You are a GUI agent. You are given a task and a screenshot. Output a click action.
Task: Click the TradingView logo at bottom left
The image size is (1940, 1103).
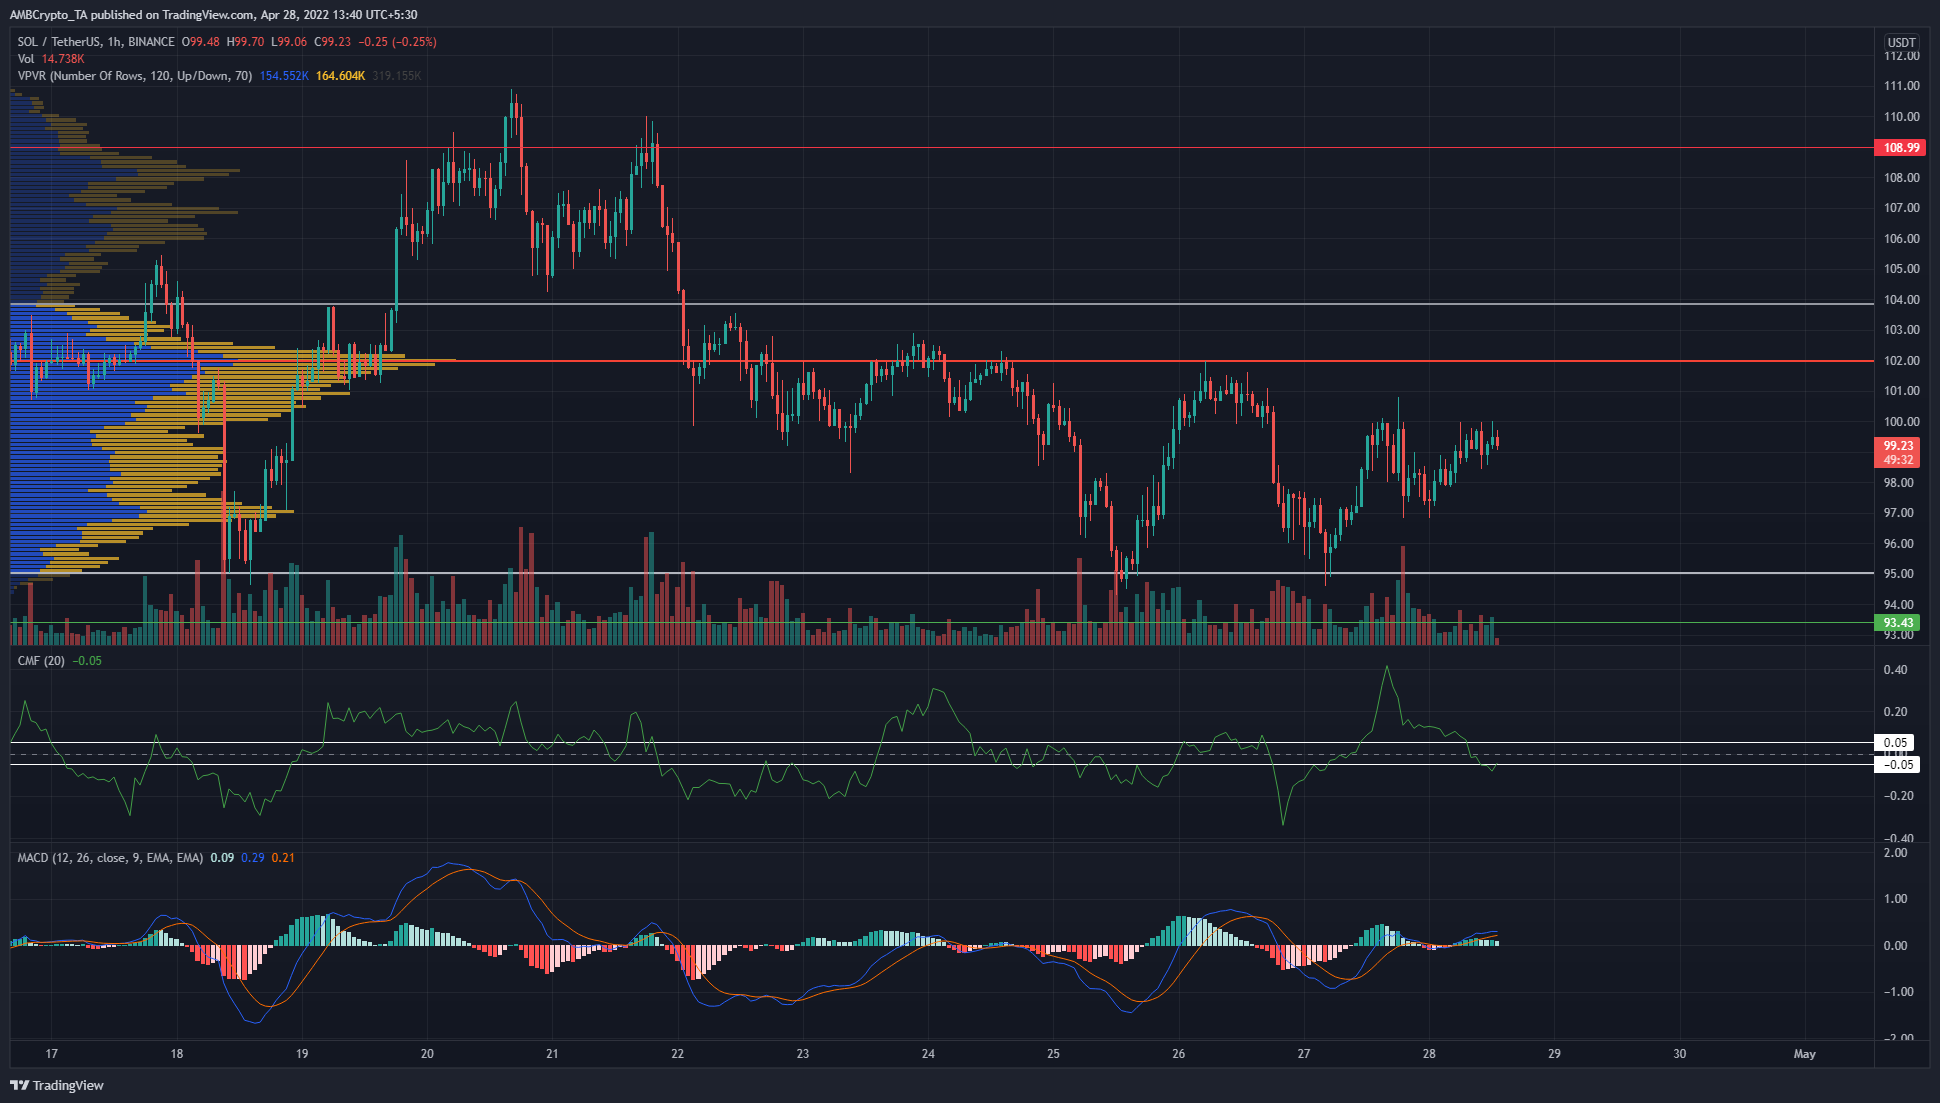pos(57,1085)
